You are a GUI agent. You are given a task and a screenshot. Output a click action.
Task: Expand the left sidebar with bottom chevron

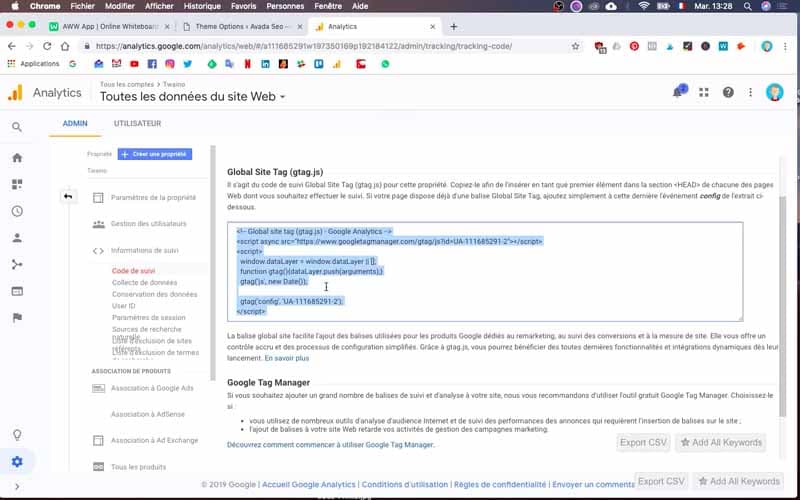[x=17, y=487]
